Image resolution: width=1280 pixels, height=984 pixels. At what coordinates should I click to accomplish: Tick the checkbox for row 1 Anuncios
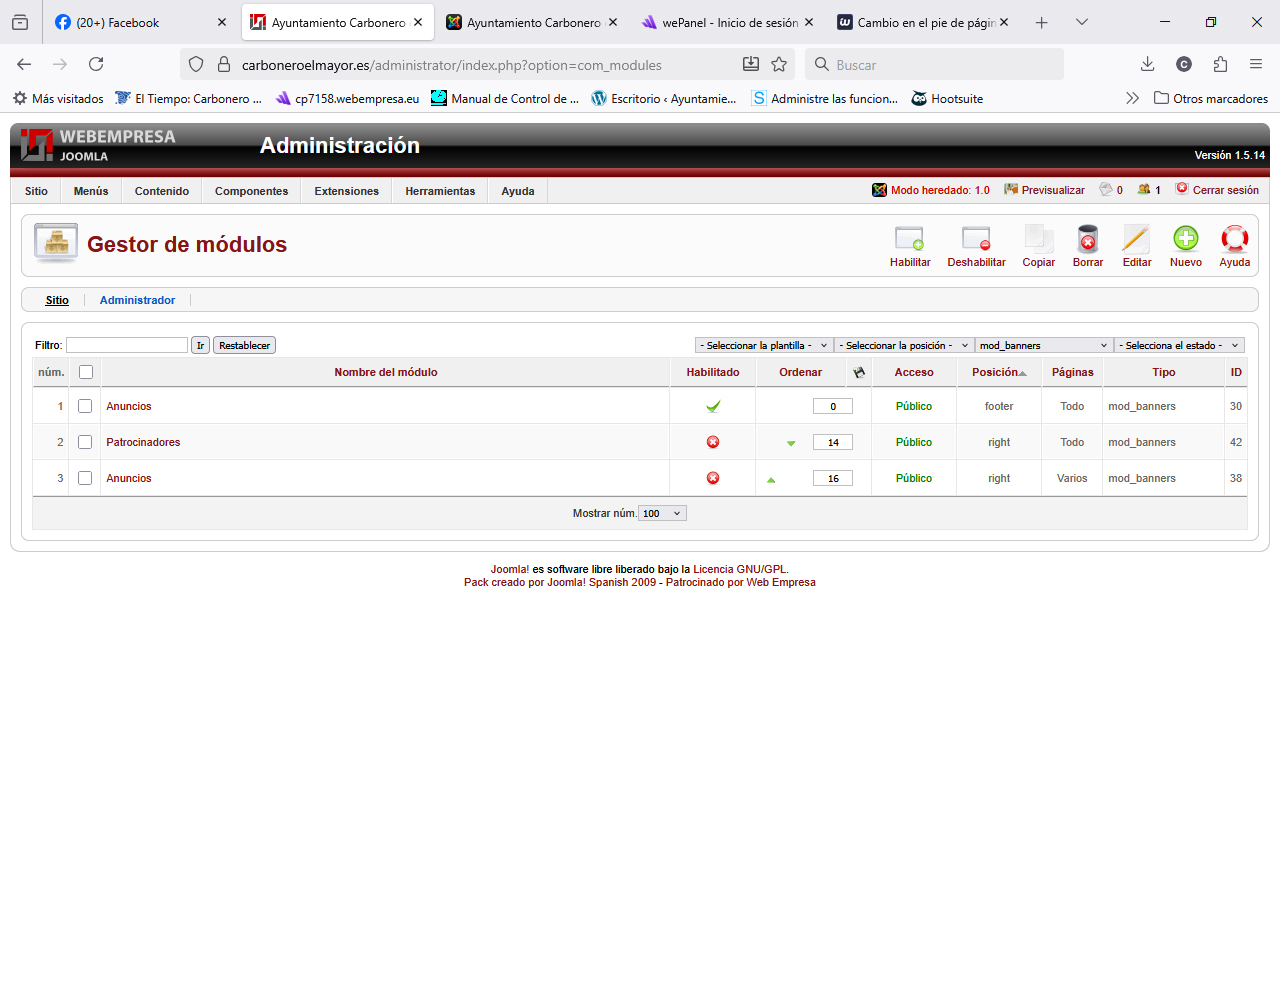pyautogui.click(x=85, y=406)
